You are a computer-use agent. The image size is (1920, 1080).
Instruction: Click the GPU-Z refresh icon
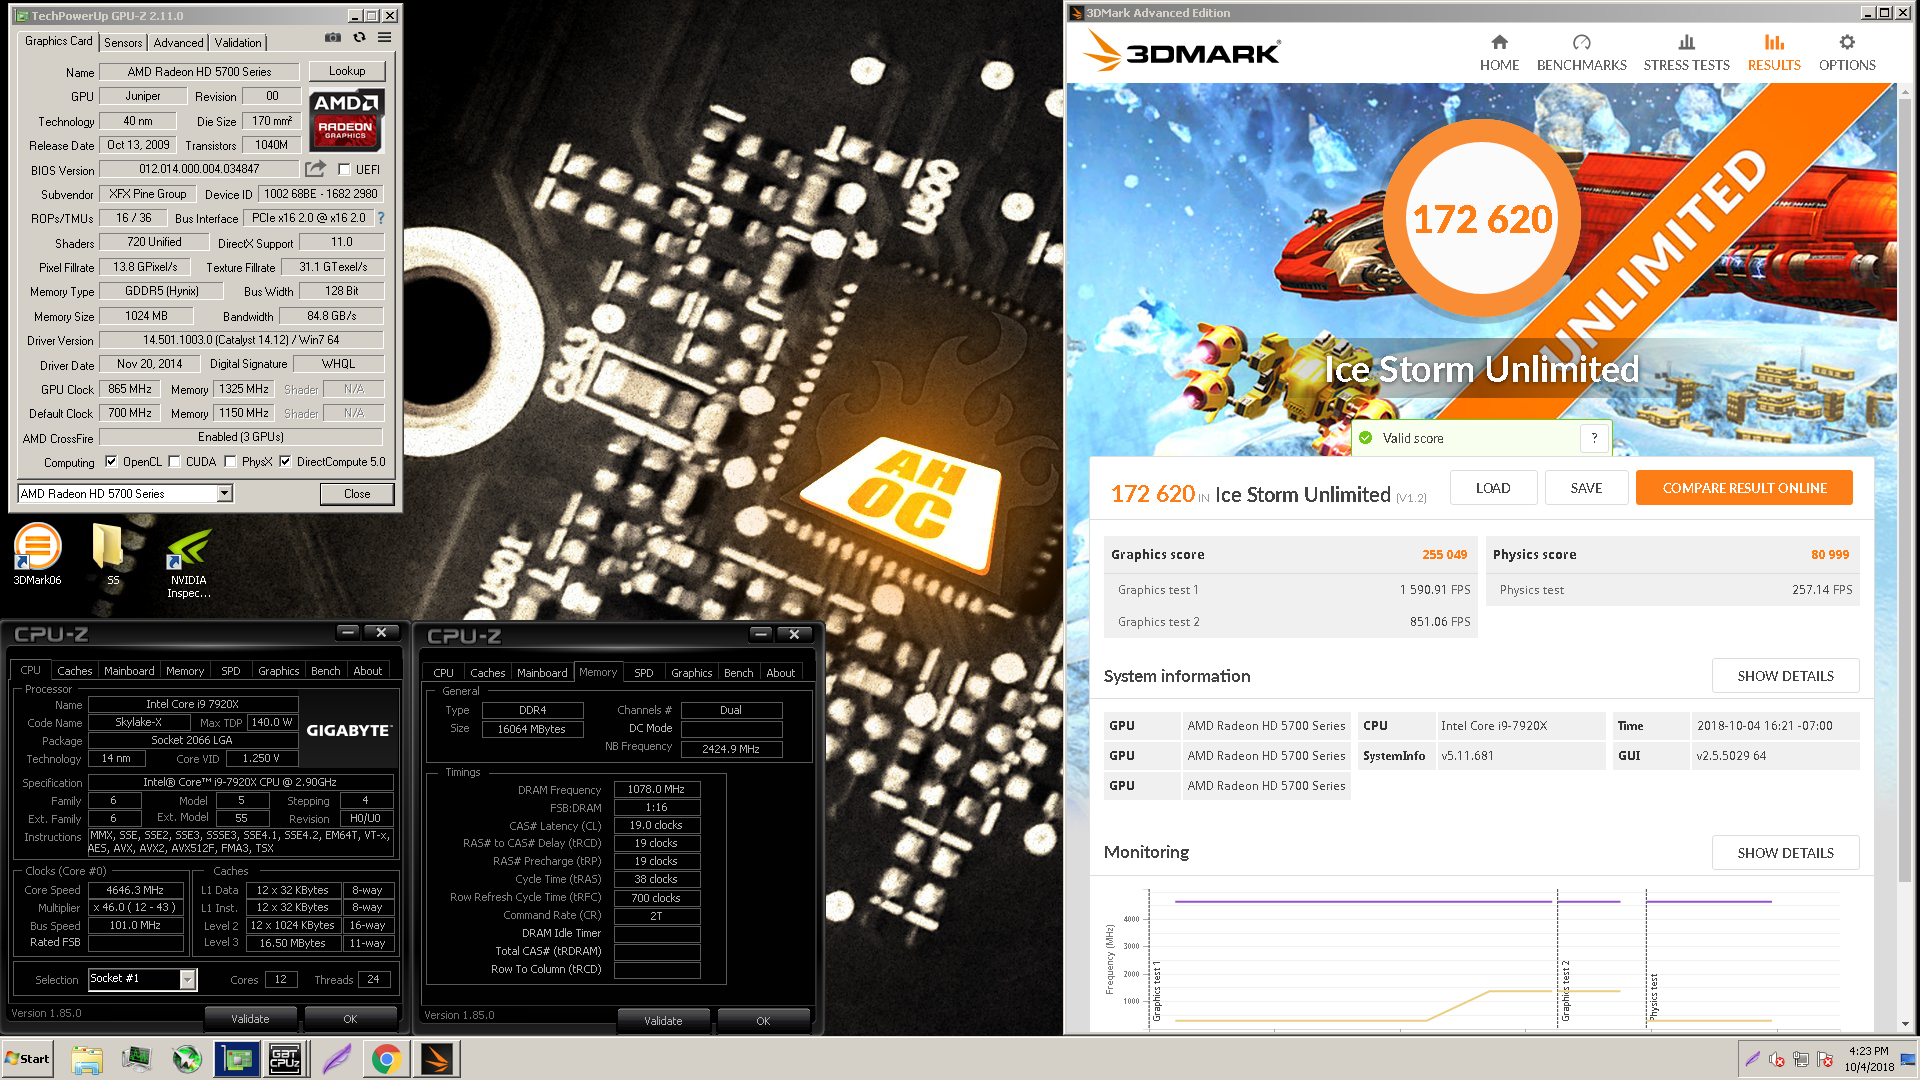(x=359, y=38)
